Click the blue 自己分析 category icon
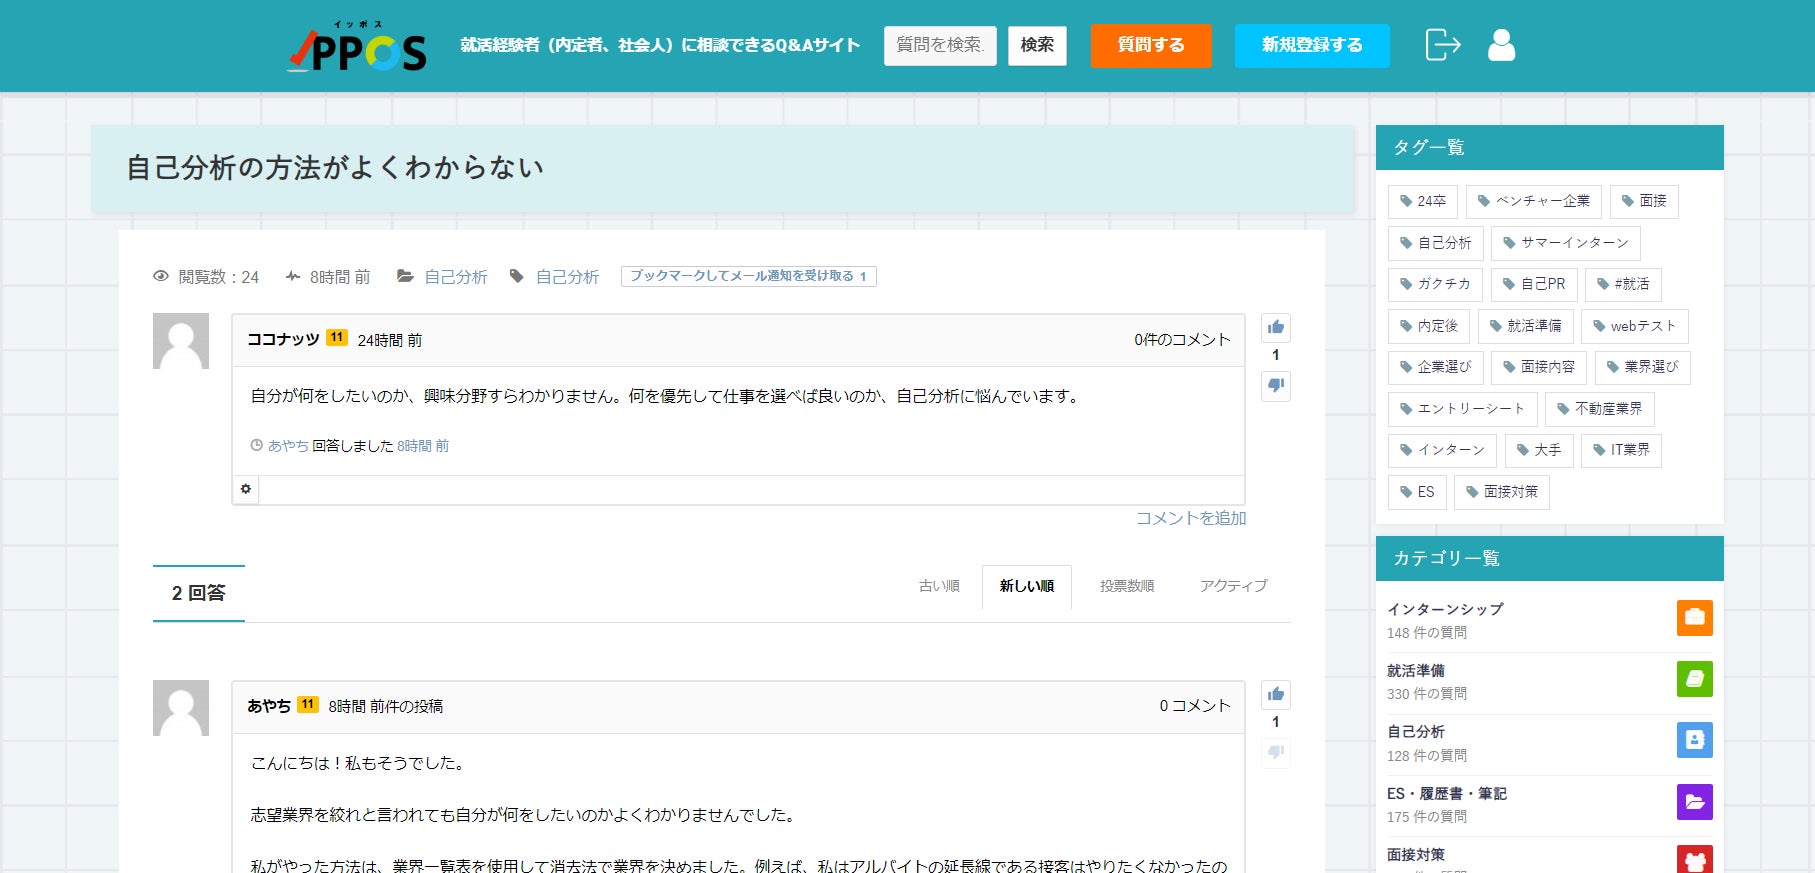This screenshot has height=873, width=1815. (x=1694, y=740)
